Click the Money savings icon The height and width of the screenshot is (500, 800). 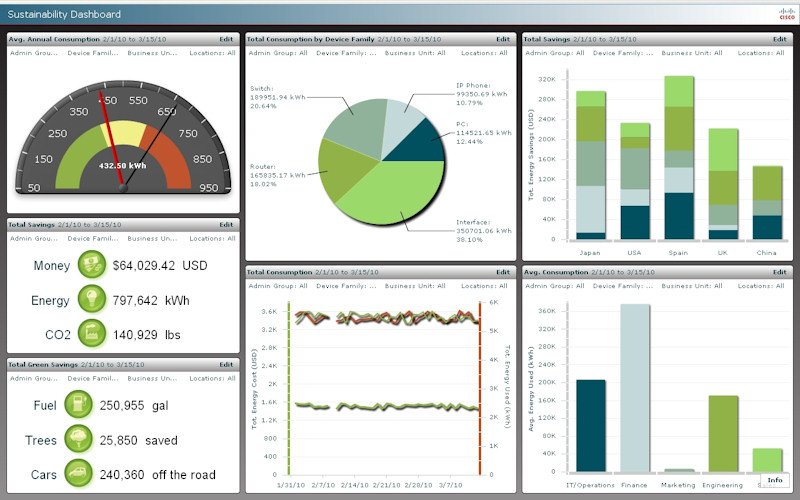[92, 265]
